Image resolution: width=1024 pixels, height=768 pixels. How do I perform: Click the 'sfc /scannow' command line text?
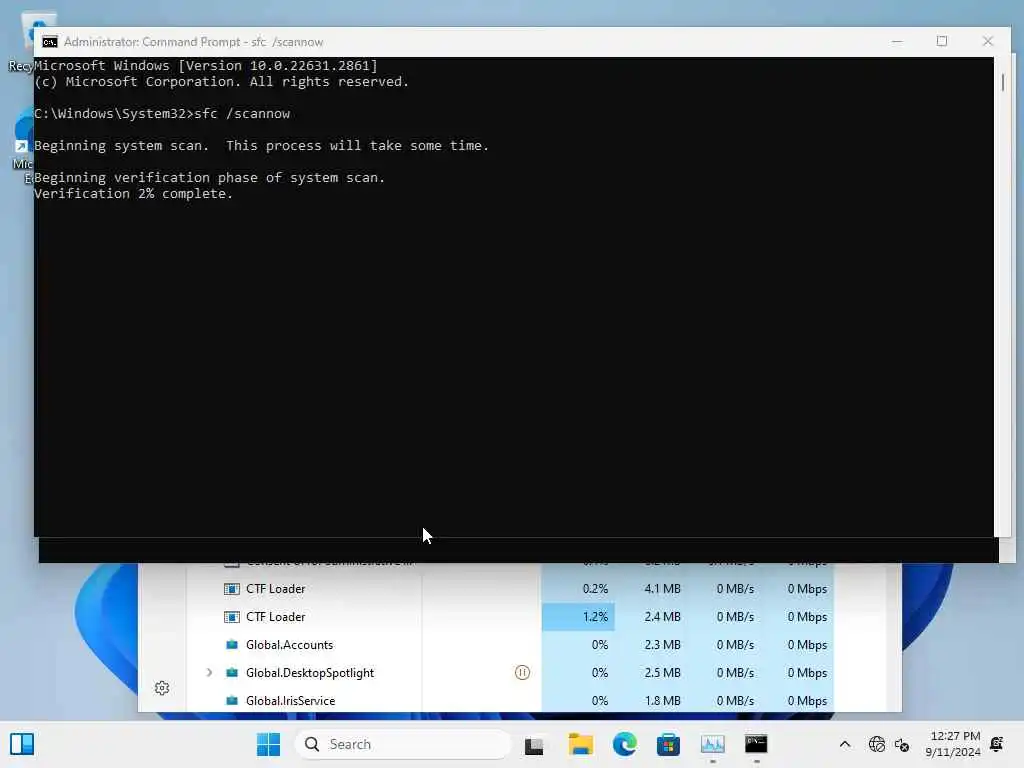click(242, 114)
